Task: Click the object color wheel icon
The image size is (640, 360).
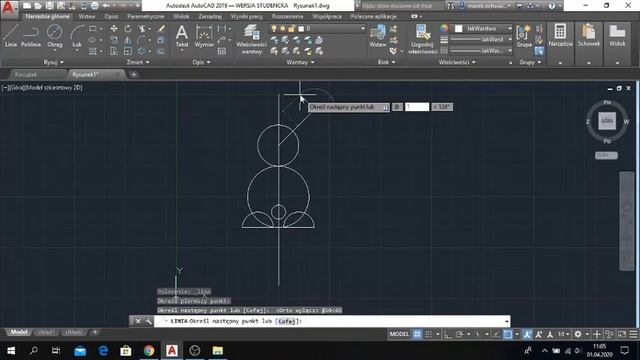Action: point(444,28)
